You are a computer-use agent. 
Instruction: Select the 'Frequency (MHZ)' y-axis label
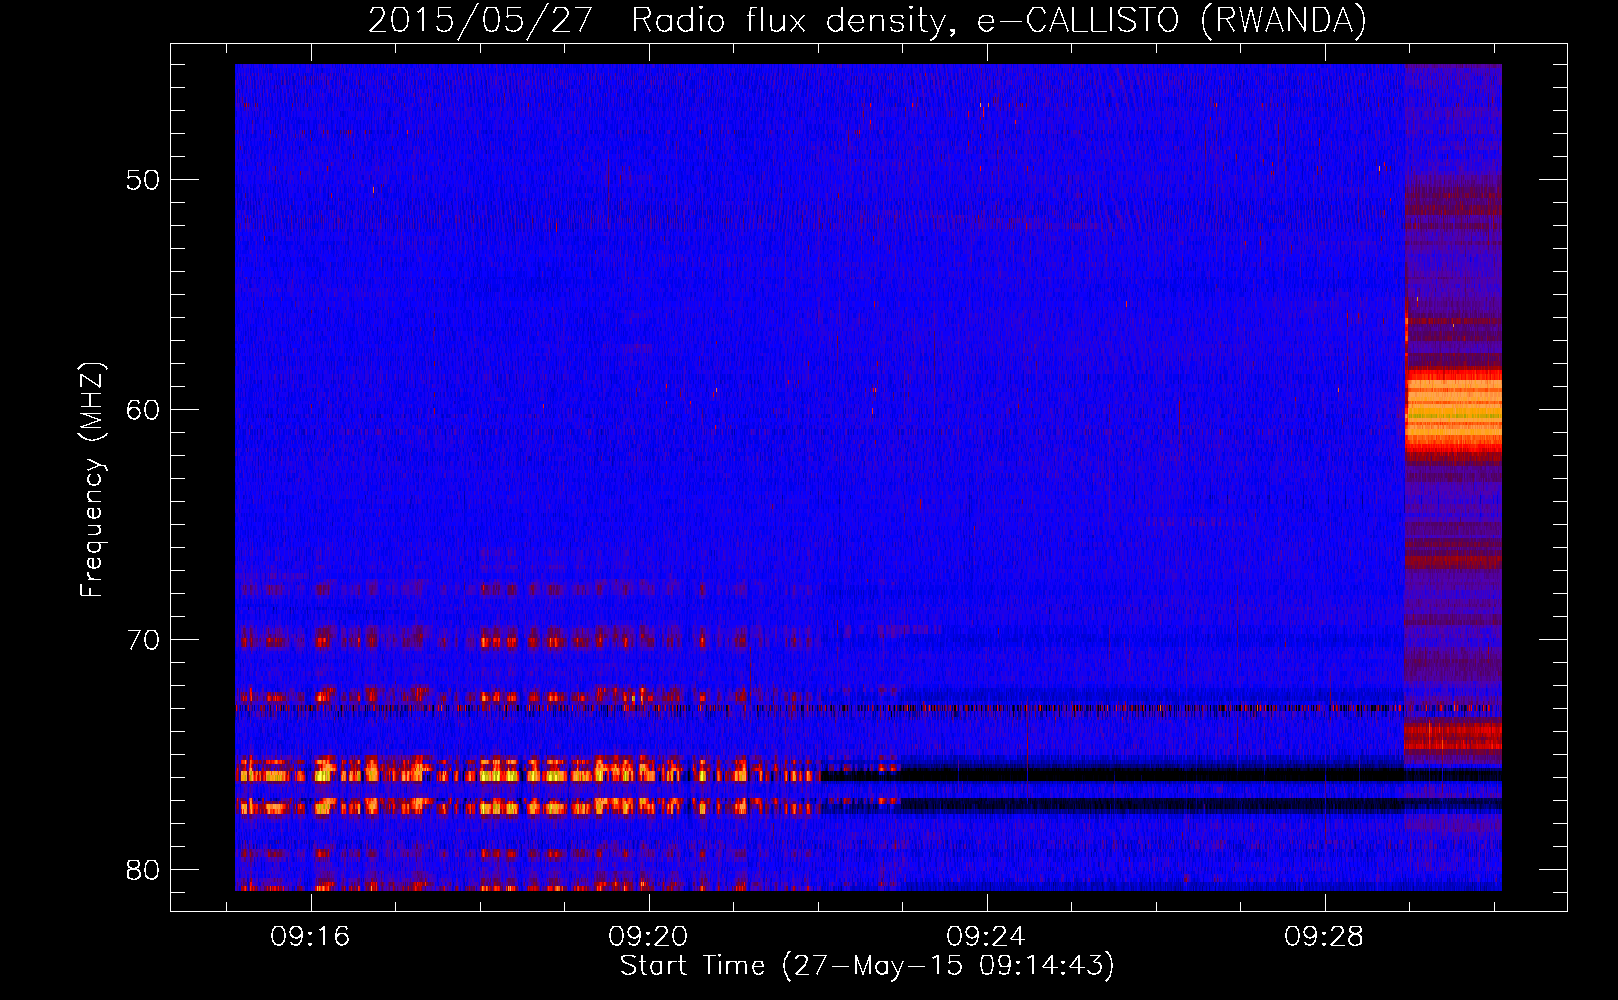91,480
